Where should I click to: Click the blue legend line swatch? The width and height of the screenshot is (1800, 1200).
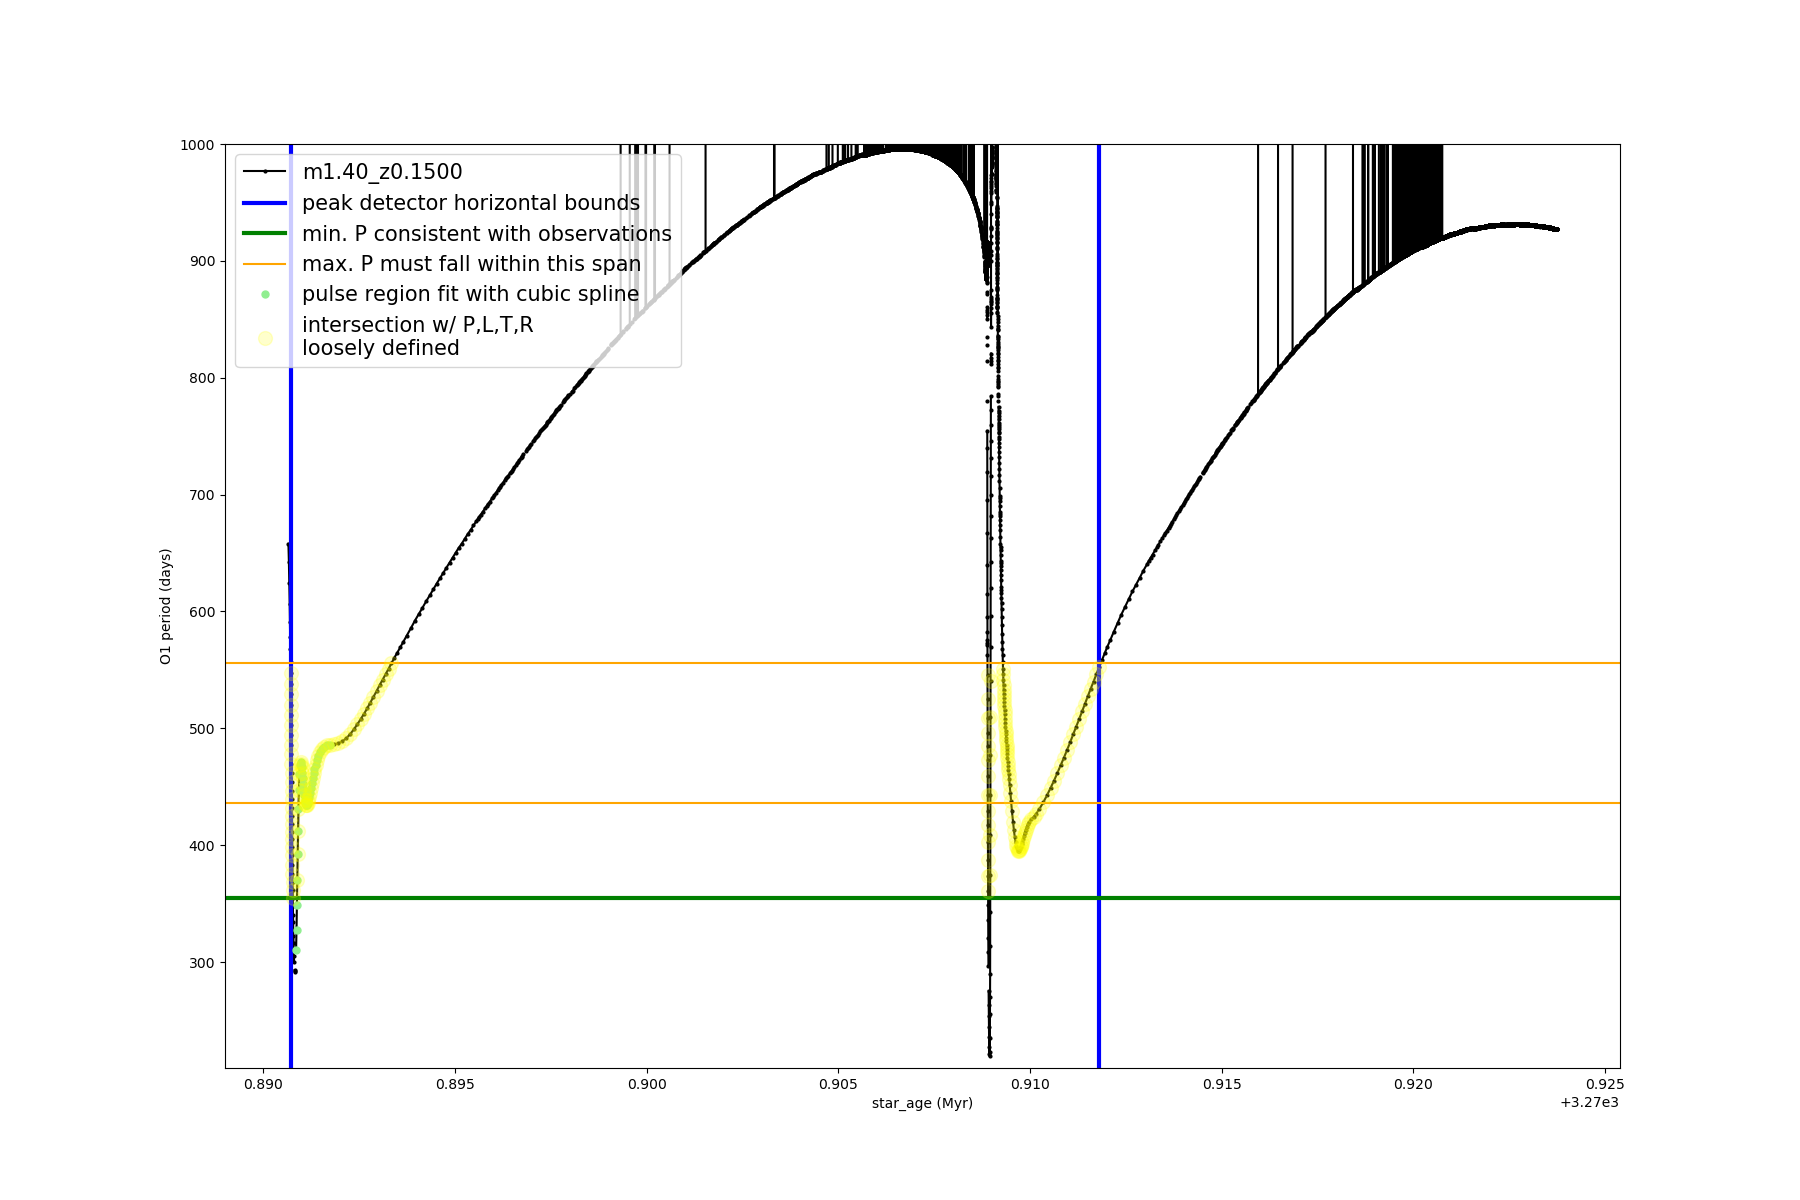[265, 203]
